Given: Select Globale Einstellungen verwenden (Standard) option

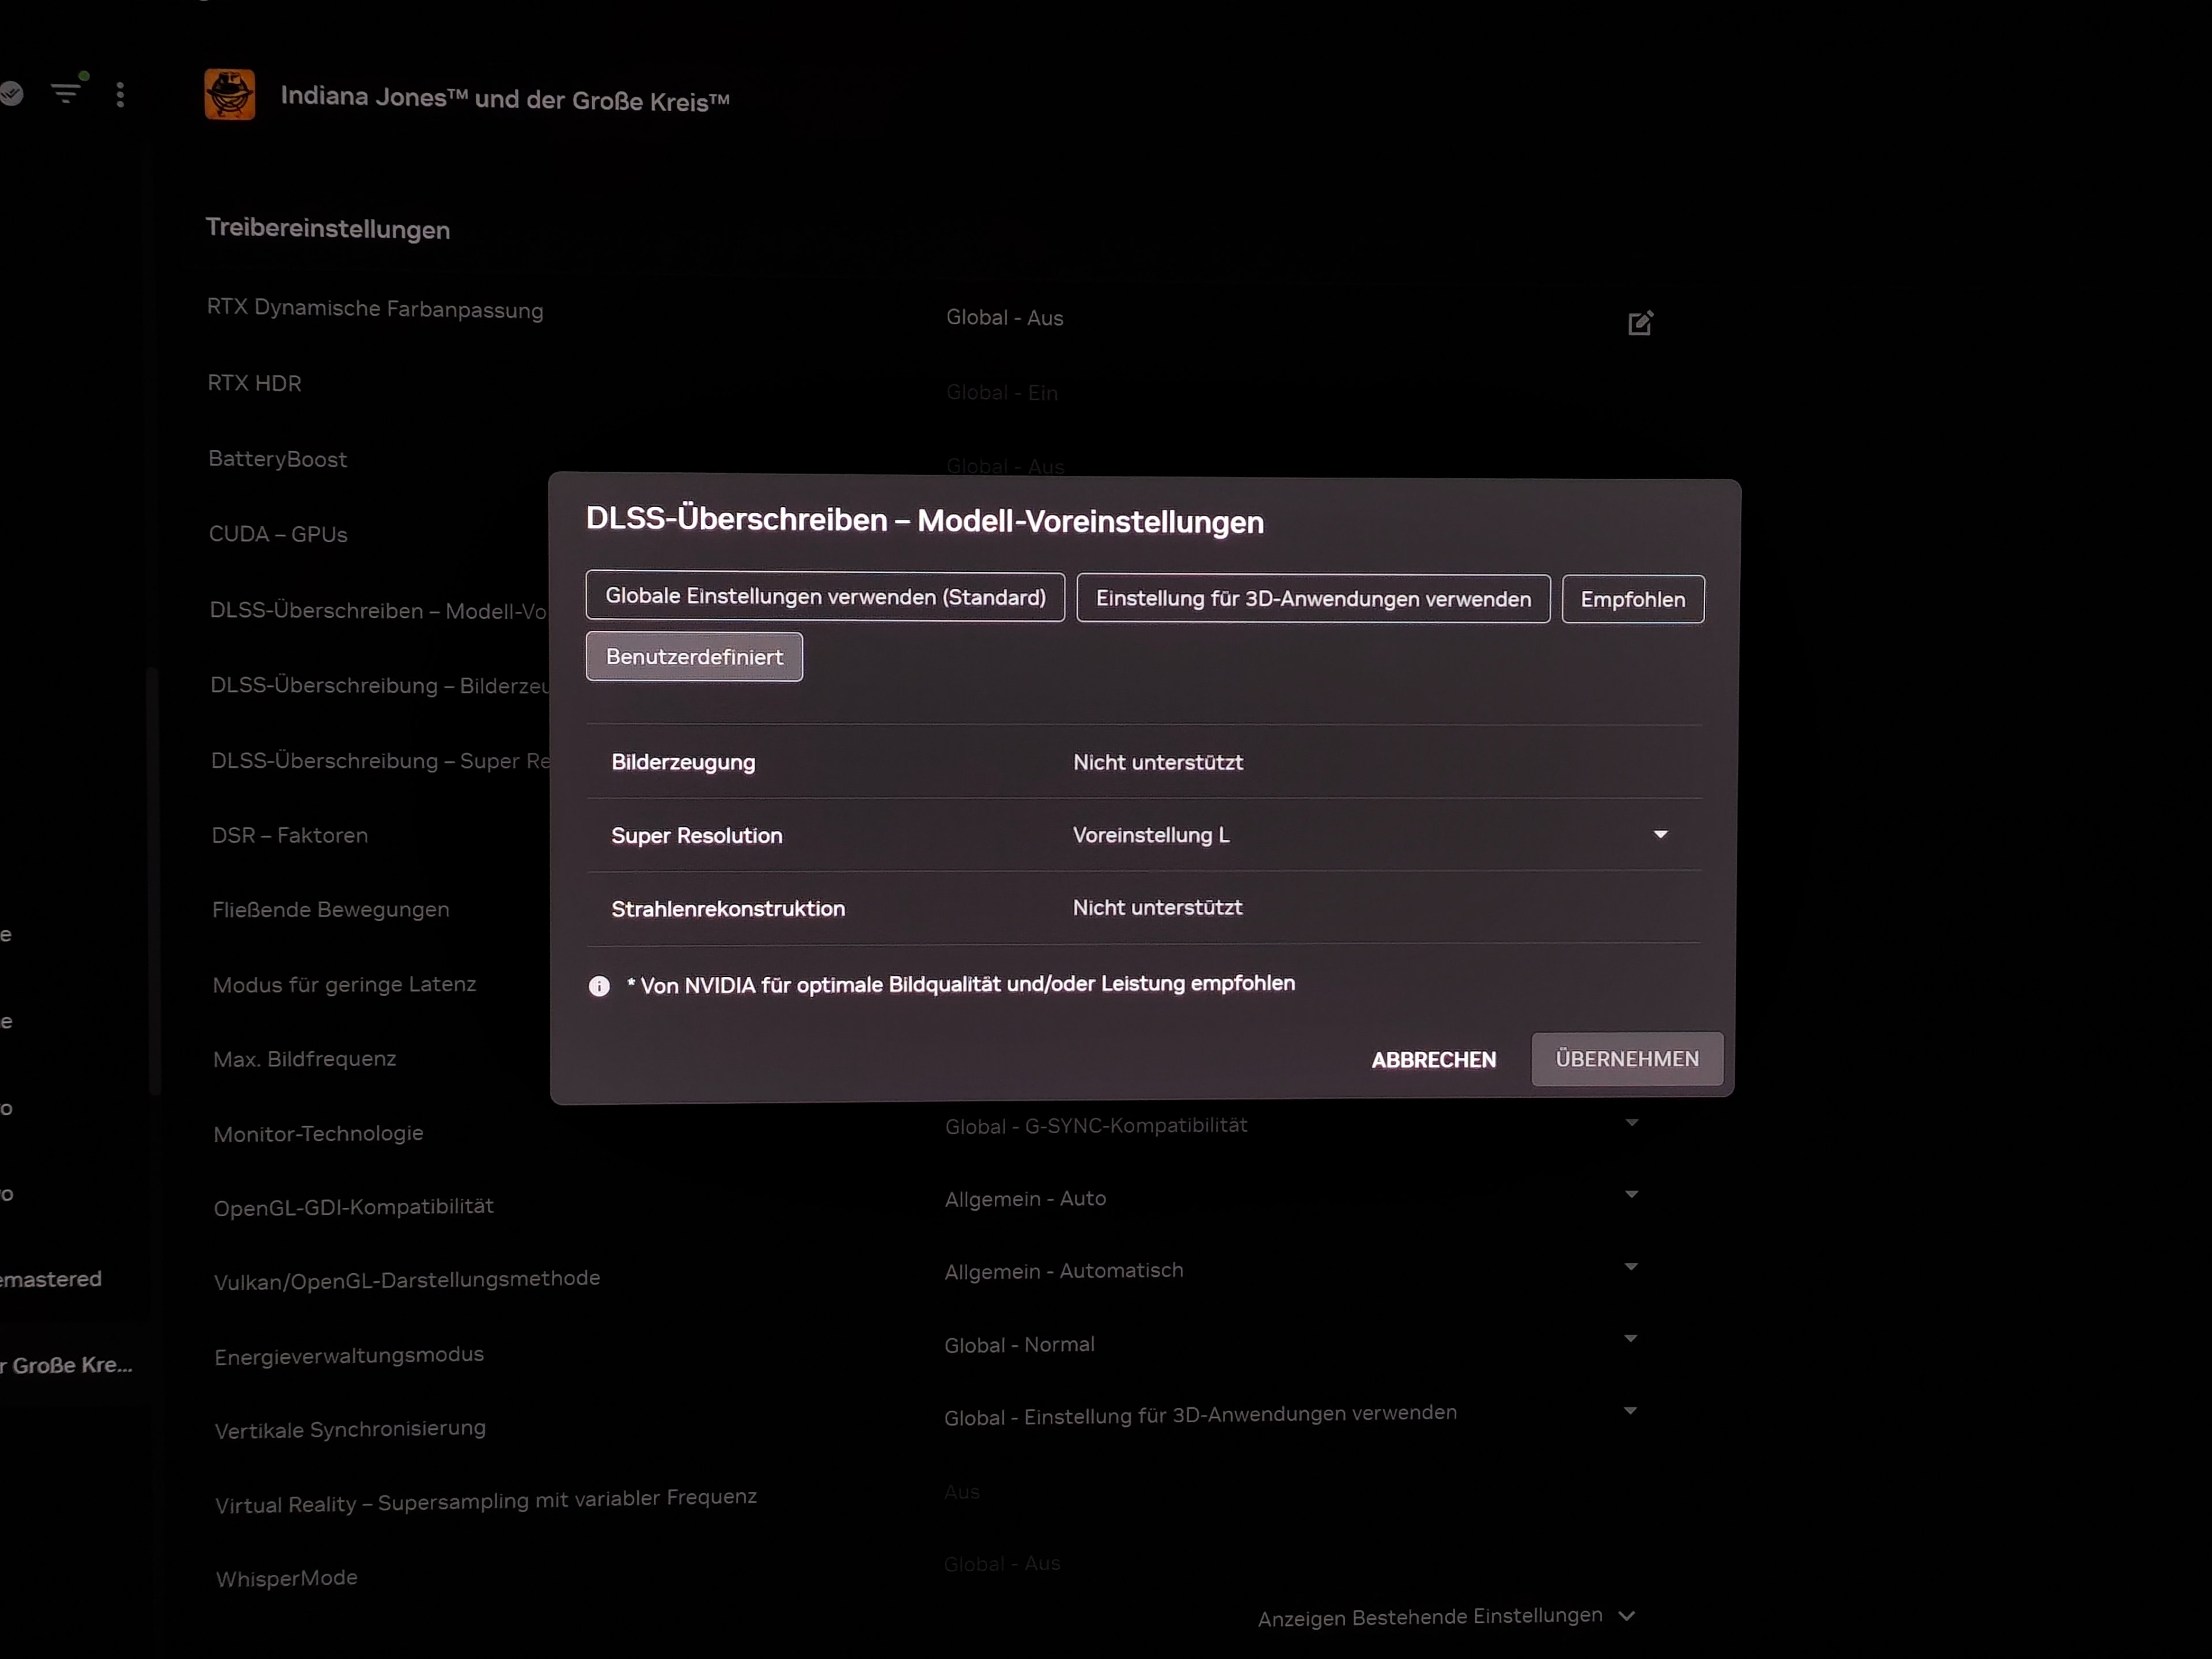Looking at the screenshot, I should (825, 597).
